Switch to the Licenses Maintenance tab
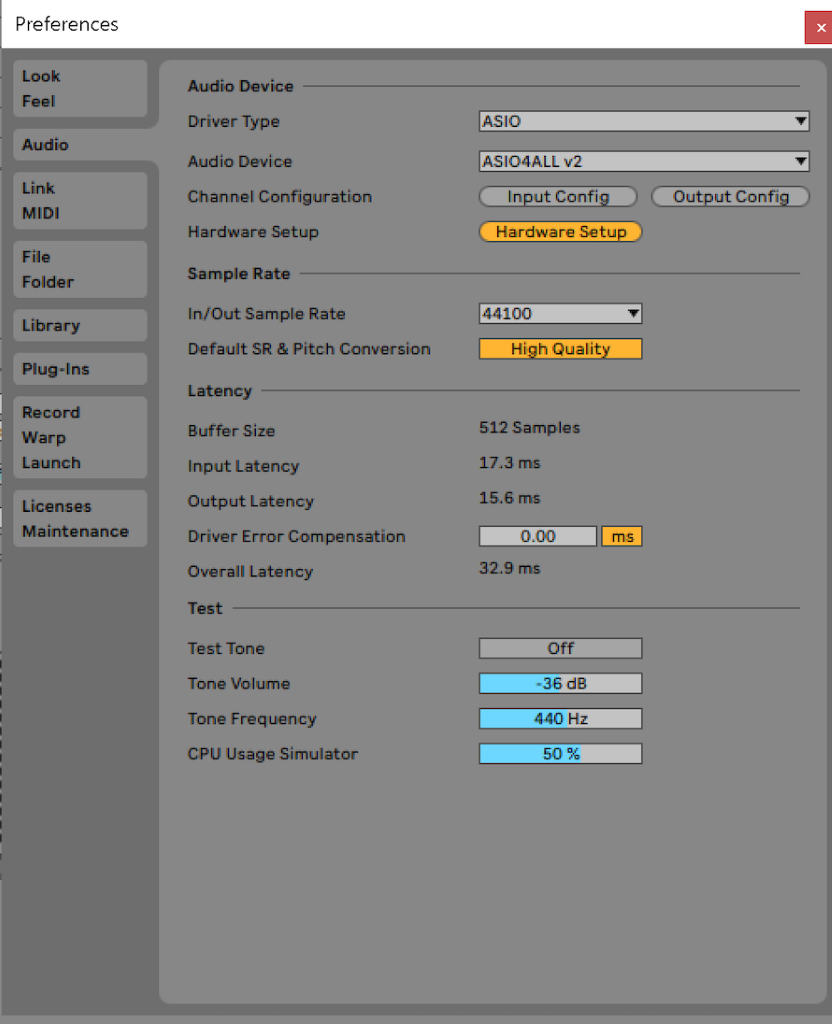The width and height of the screenshot is (832, 1024). [x=80, y=519]
